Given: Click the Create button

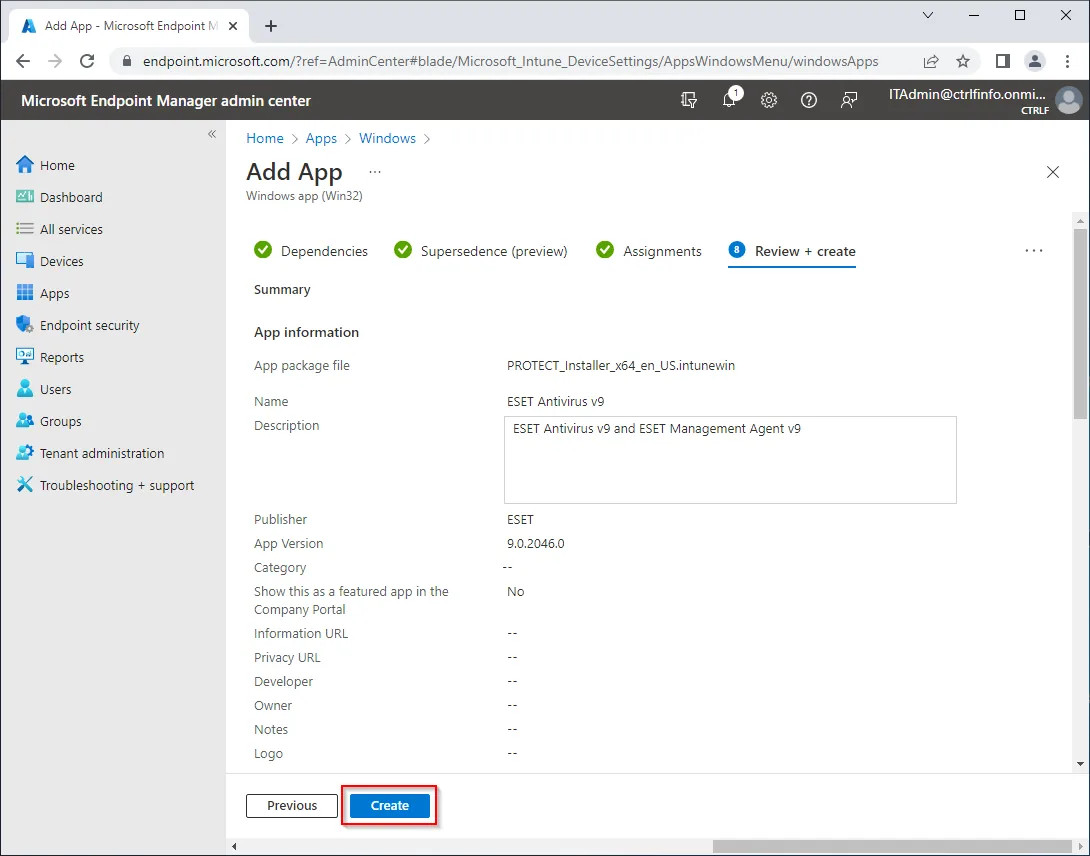Looking at the screenshot, I should click(x=389, y=805).
